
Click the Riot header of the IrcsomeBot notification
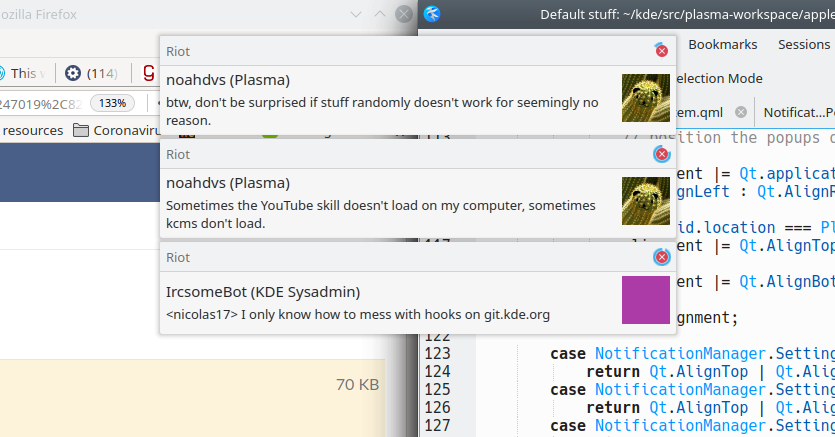pyautogui.click(x=178, y=258)
